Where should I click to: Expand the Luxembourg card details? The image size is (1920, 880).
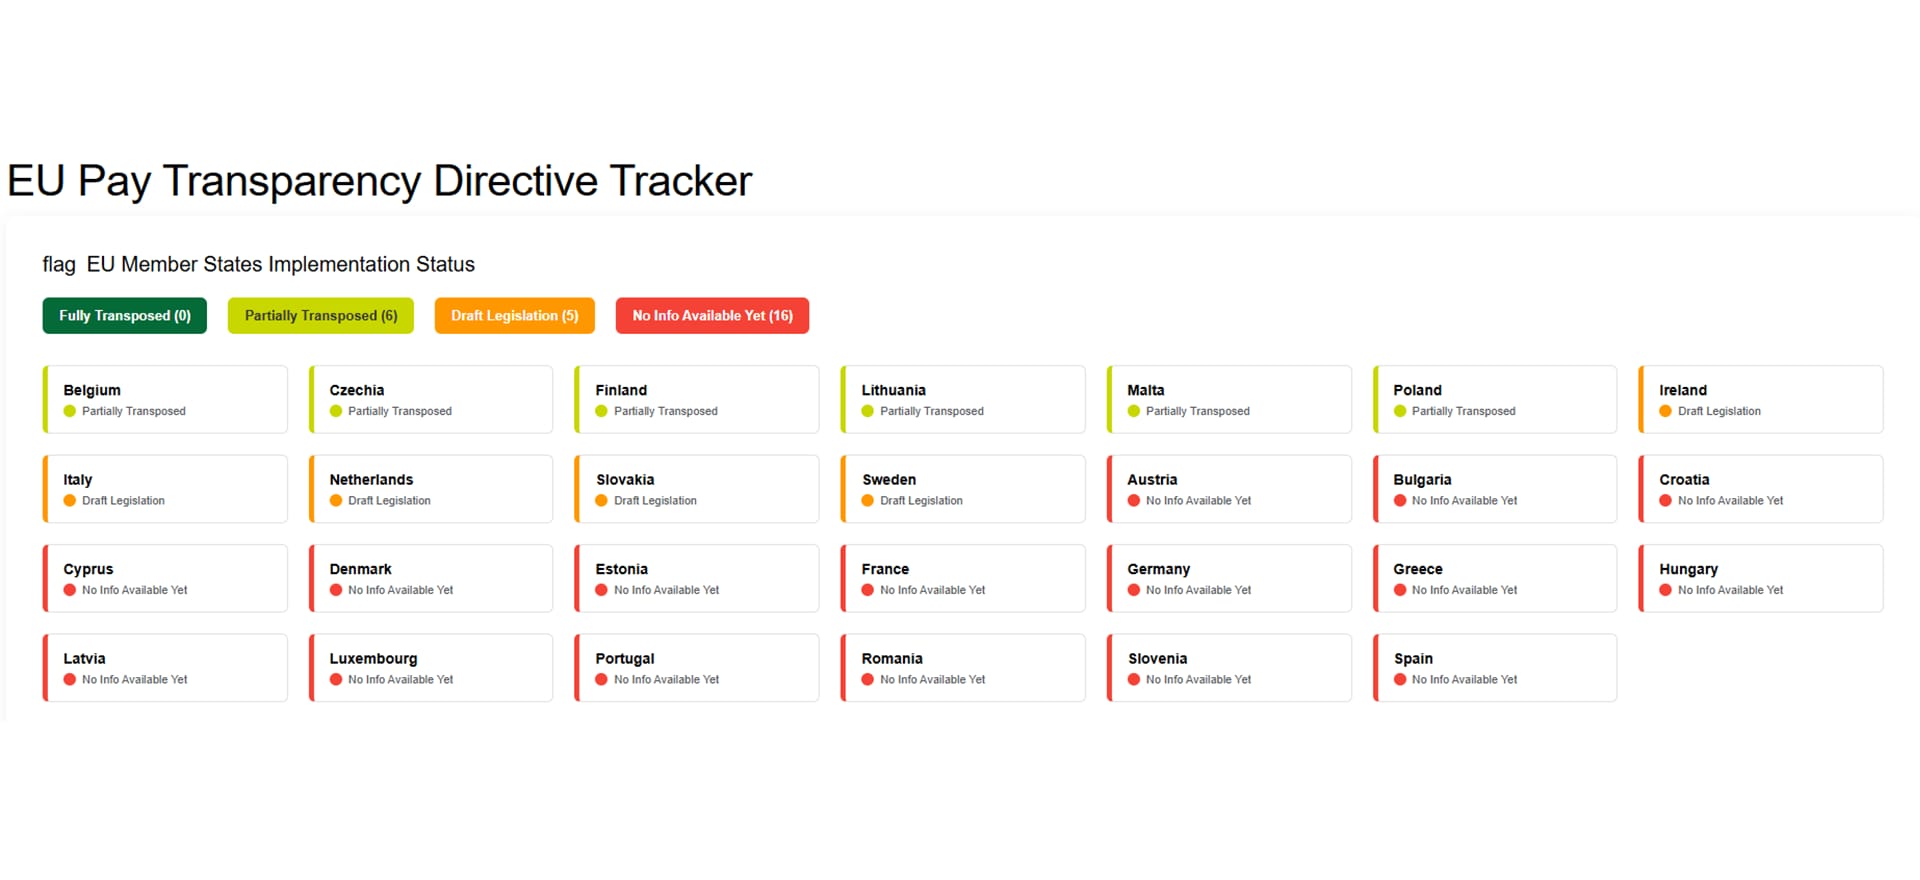point(430,668)
